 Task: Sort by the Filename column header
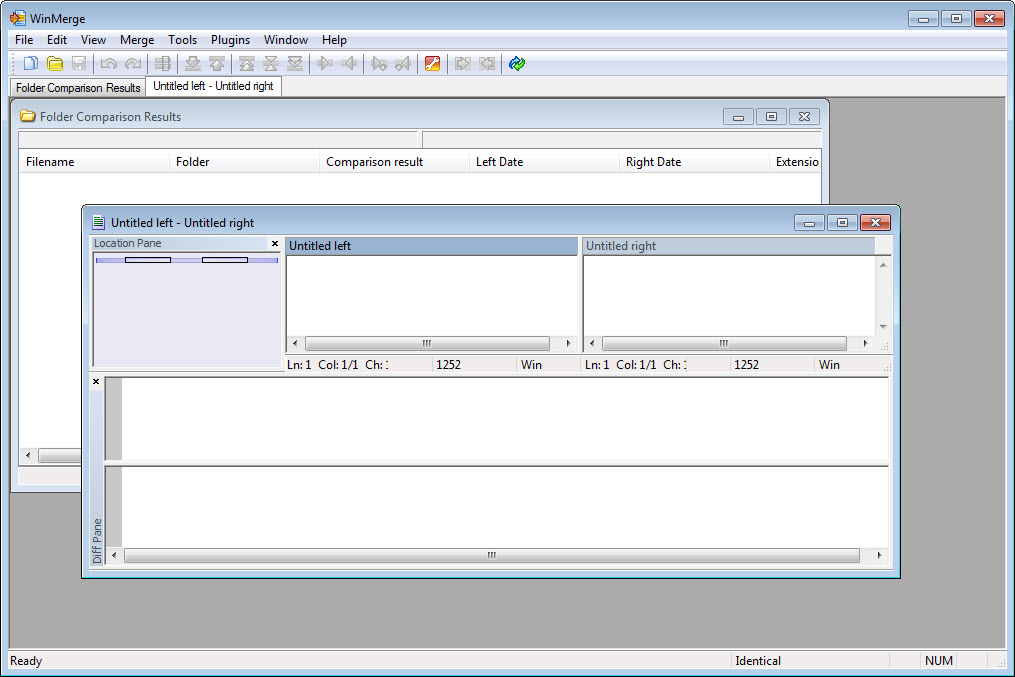click(95, 162)
